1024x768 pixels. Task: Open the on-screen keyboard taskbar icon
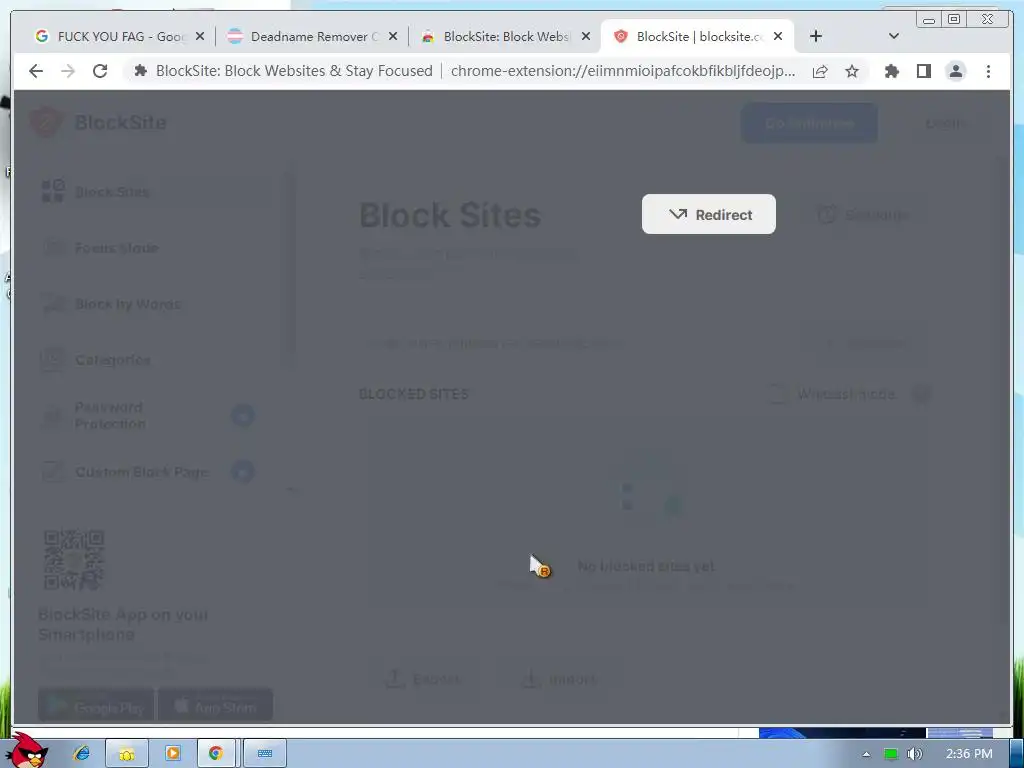[x=264, y=753]
